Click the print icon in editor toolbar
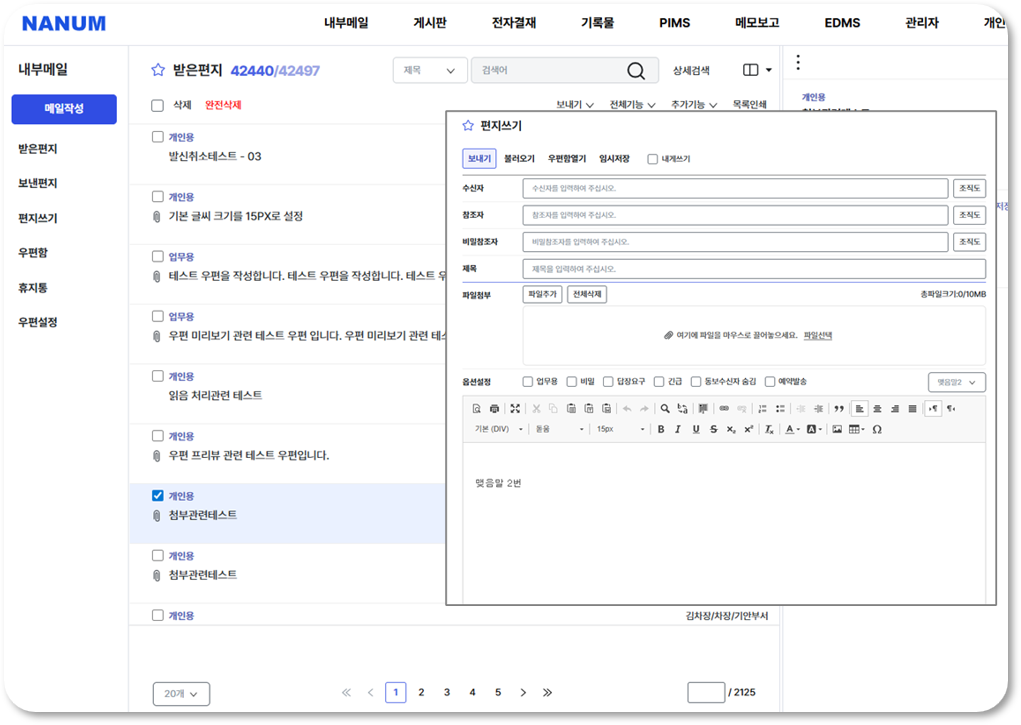Viewport: 1021px width, 725px height. pos(494,408)
